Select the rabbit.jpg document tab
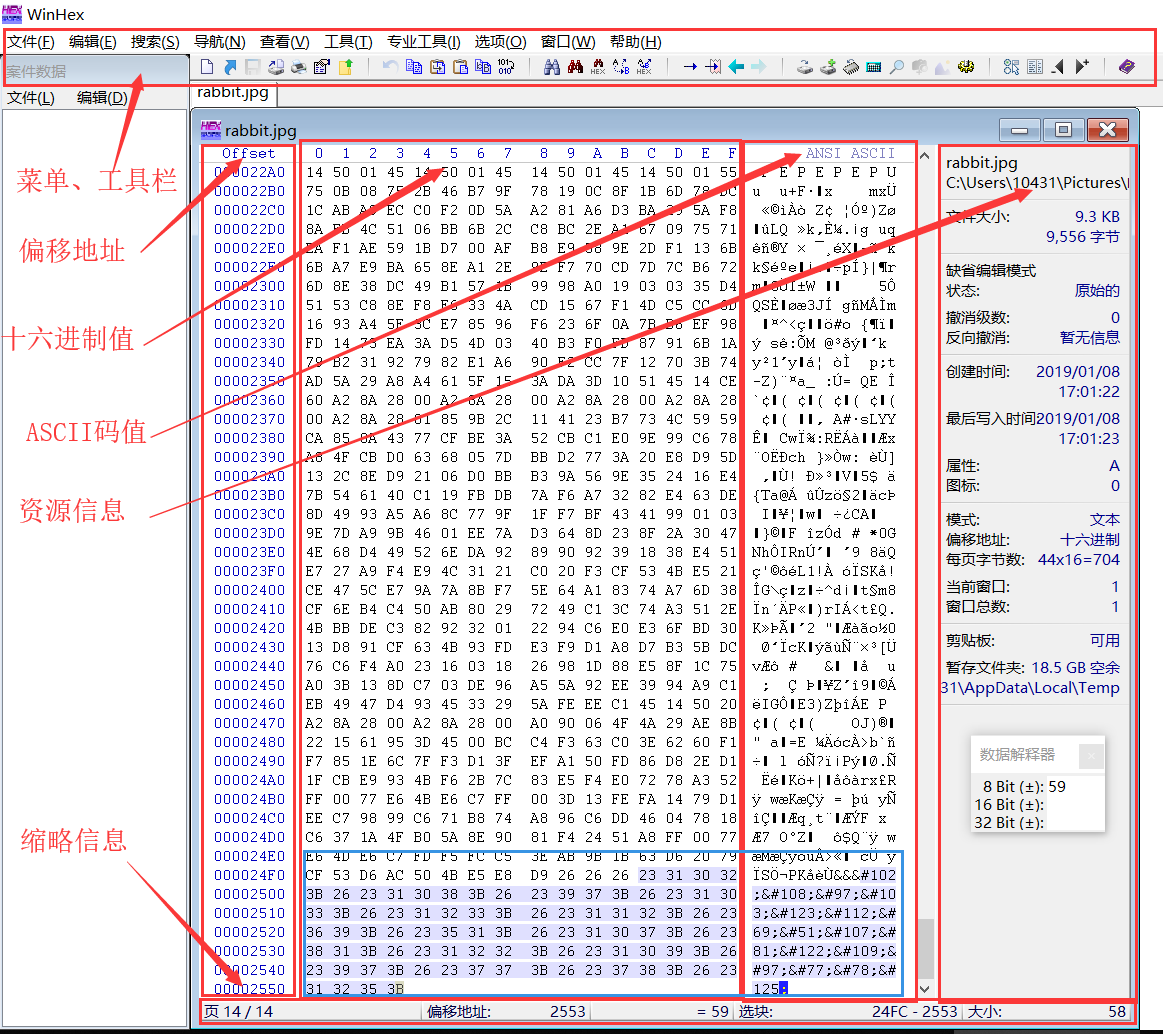 [x=233, y=93]
